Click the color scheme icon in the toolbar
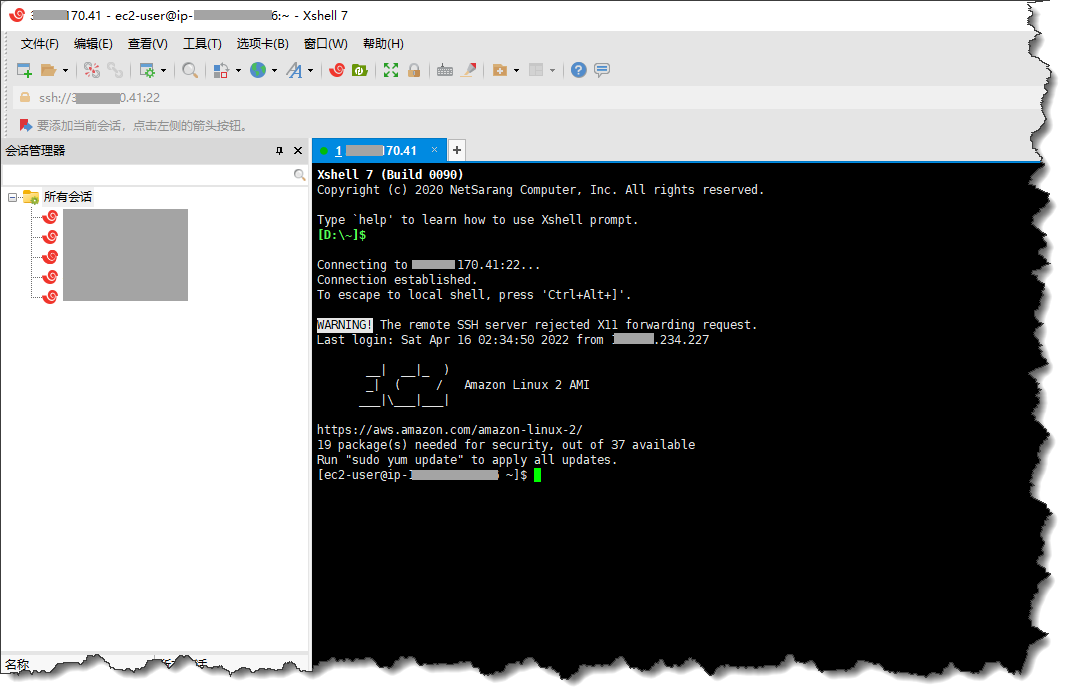Viewport: 1074px width, 699px height. 221,70
